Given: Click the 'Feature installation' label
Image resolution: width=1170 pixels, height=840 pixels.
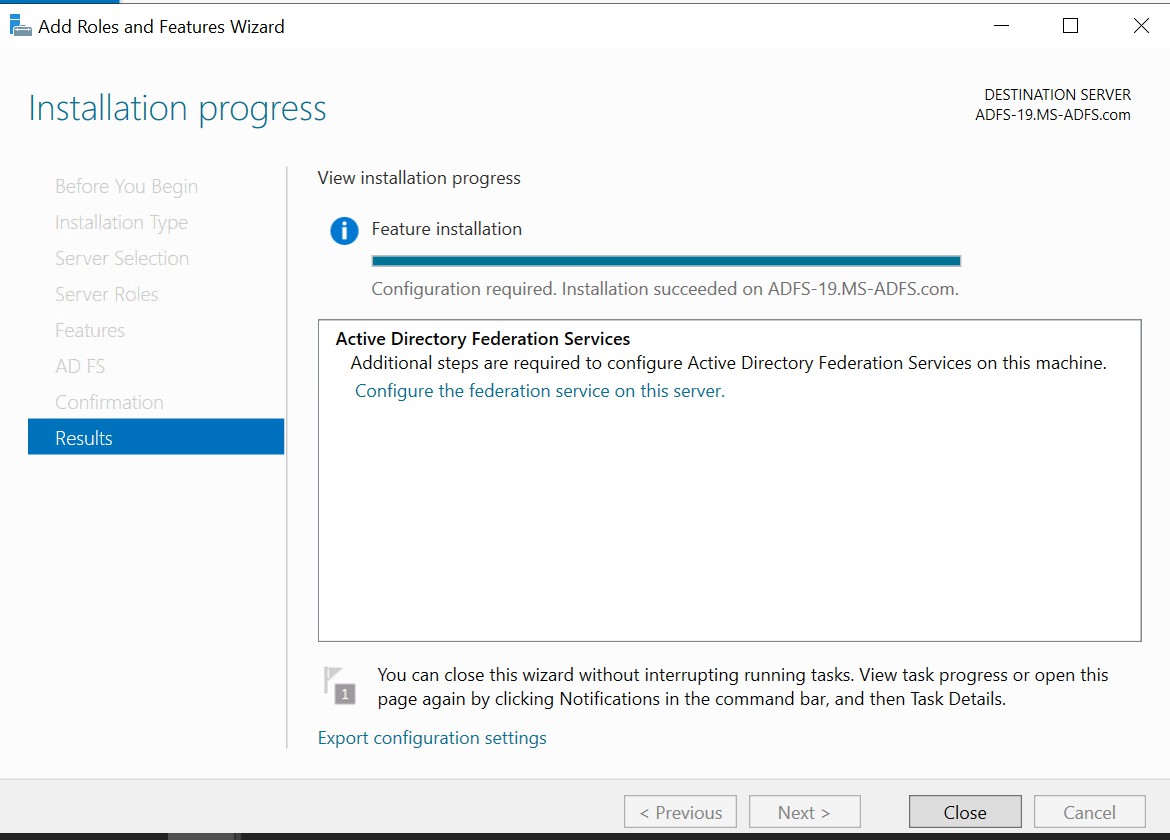Looking at the screenshot, I should [x=446, y=229].
